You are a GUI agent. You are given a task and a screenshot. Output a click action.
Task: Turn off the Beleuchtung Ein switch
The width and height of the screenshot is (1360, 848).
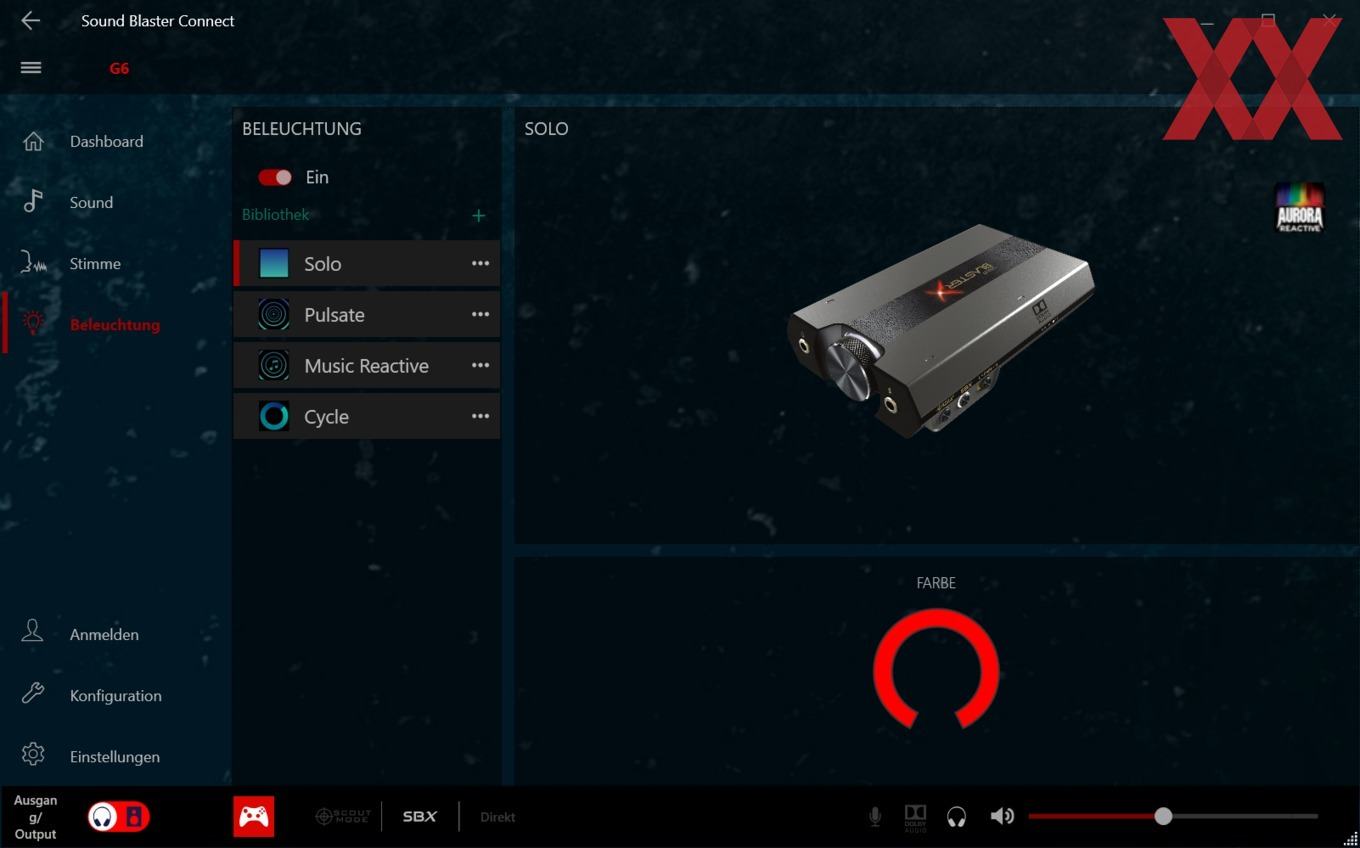274,177
